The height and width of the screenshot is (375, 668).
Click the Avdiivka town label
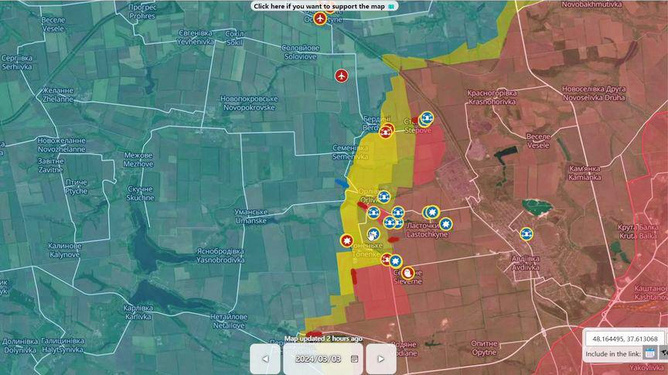526,263
